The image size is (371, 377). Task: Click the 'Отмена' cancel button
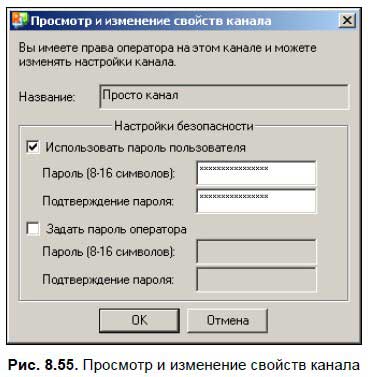[x=227, y=320]
